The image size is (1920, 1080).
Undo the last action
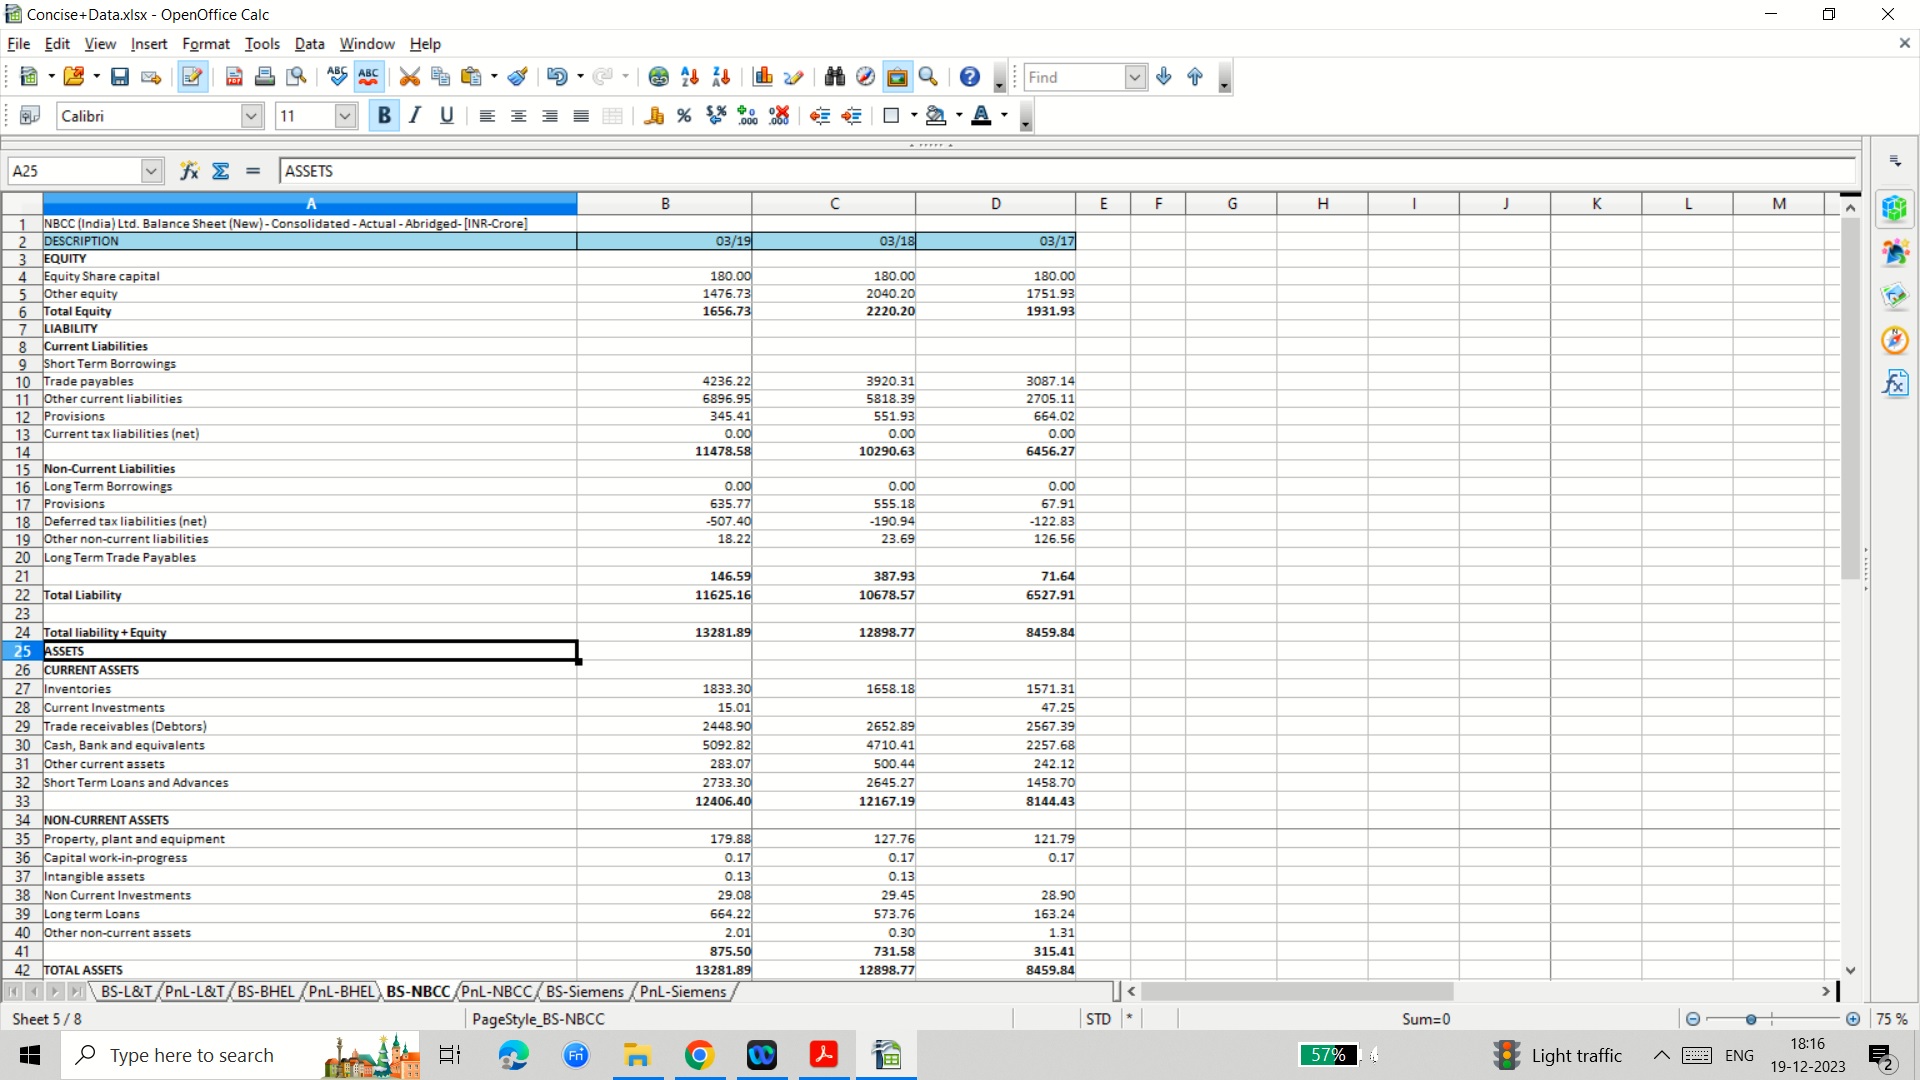click(x=557, y=77)
